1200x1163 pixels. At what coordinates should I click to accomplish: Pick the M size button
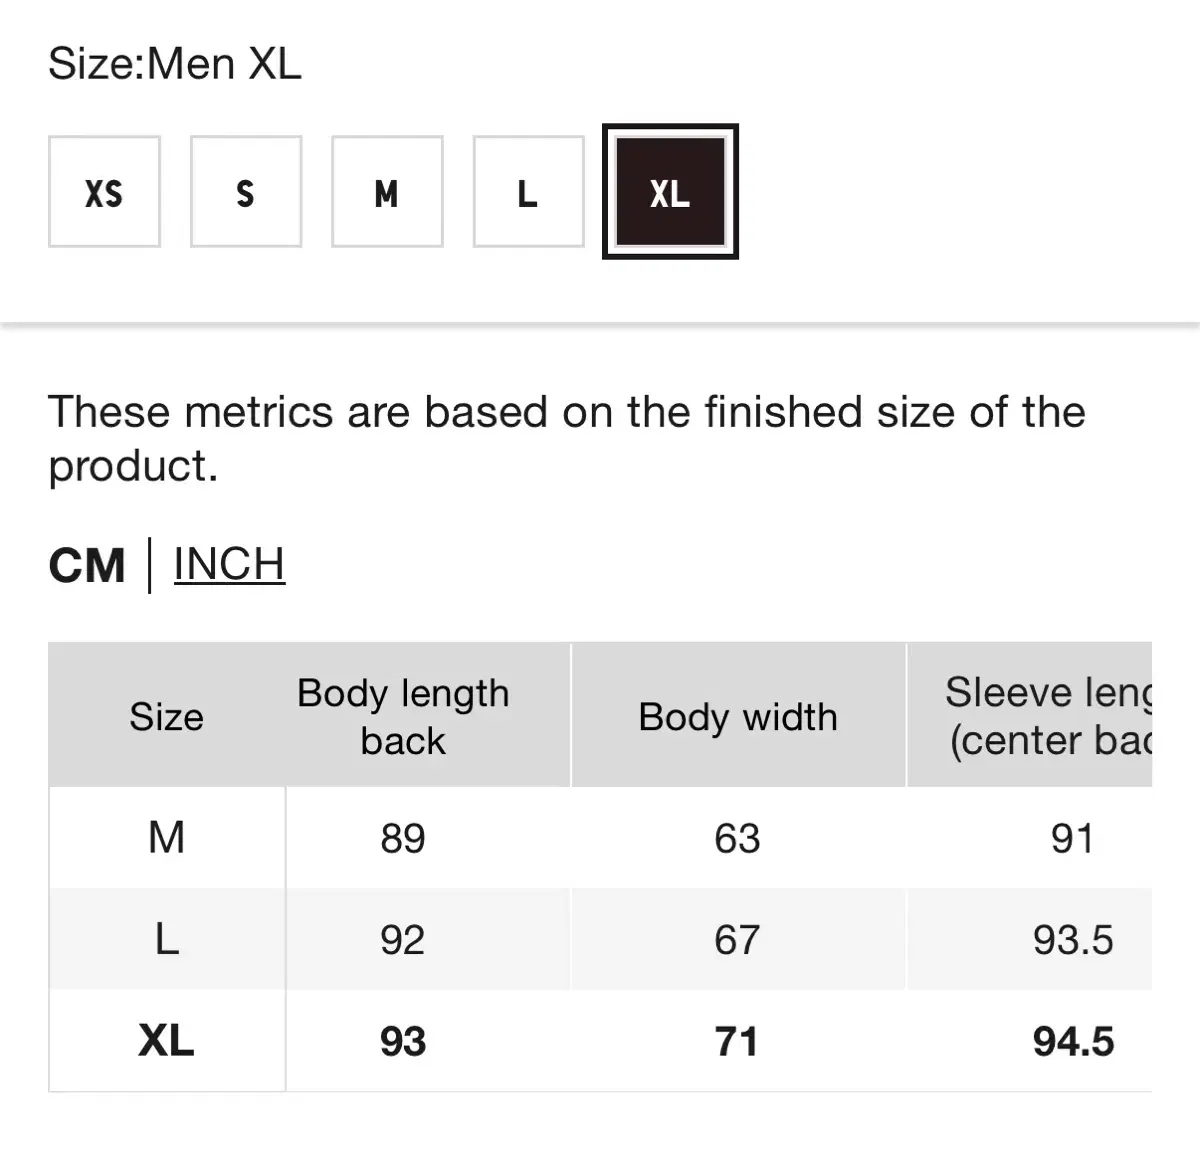pyautogui.click(x=387, y=192)
